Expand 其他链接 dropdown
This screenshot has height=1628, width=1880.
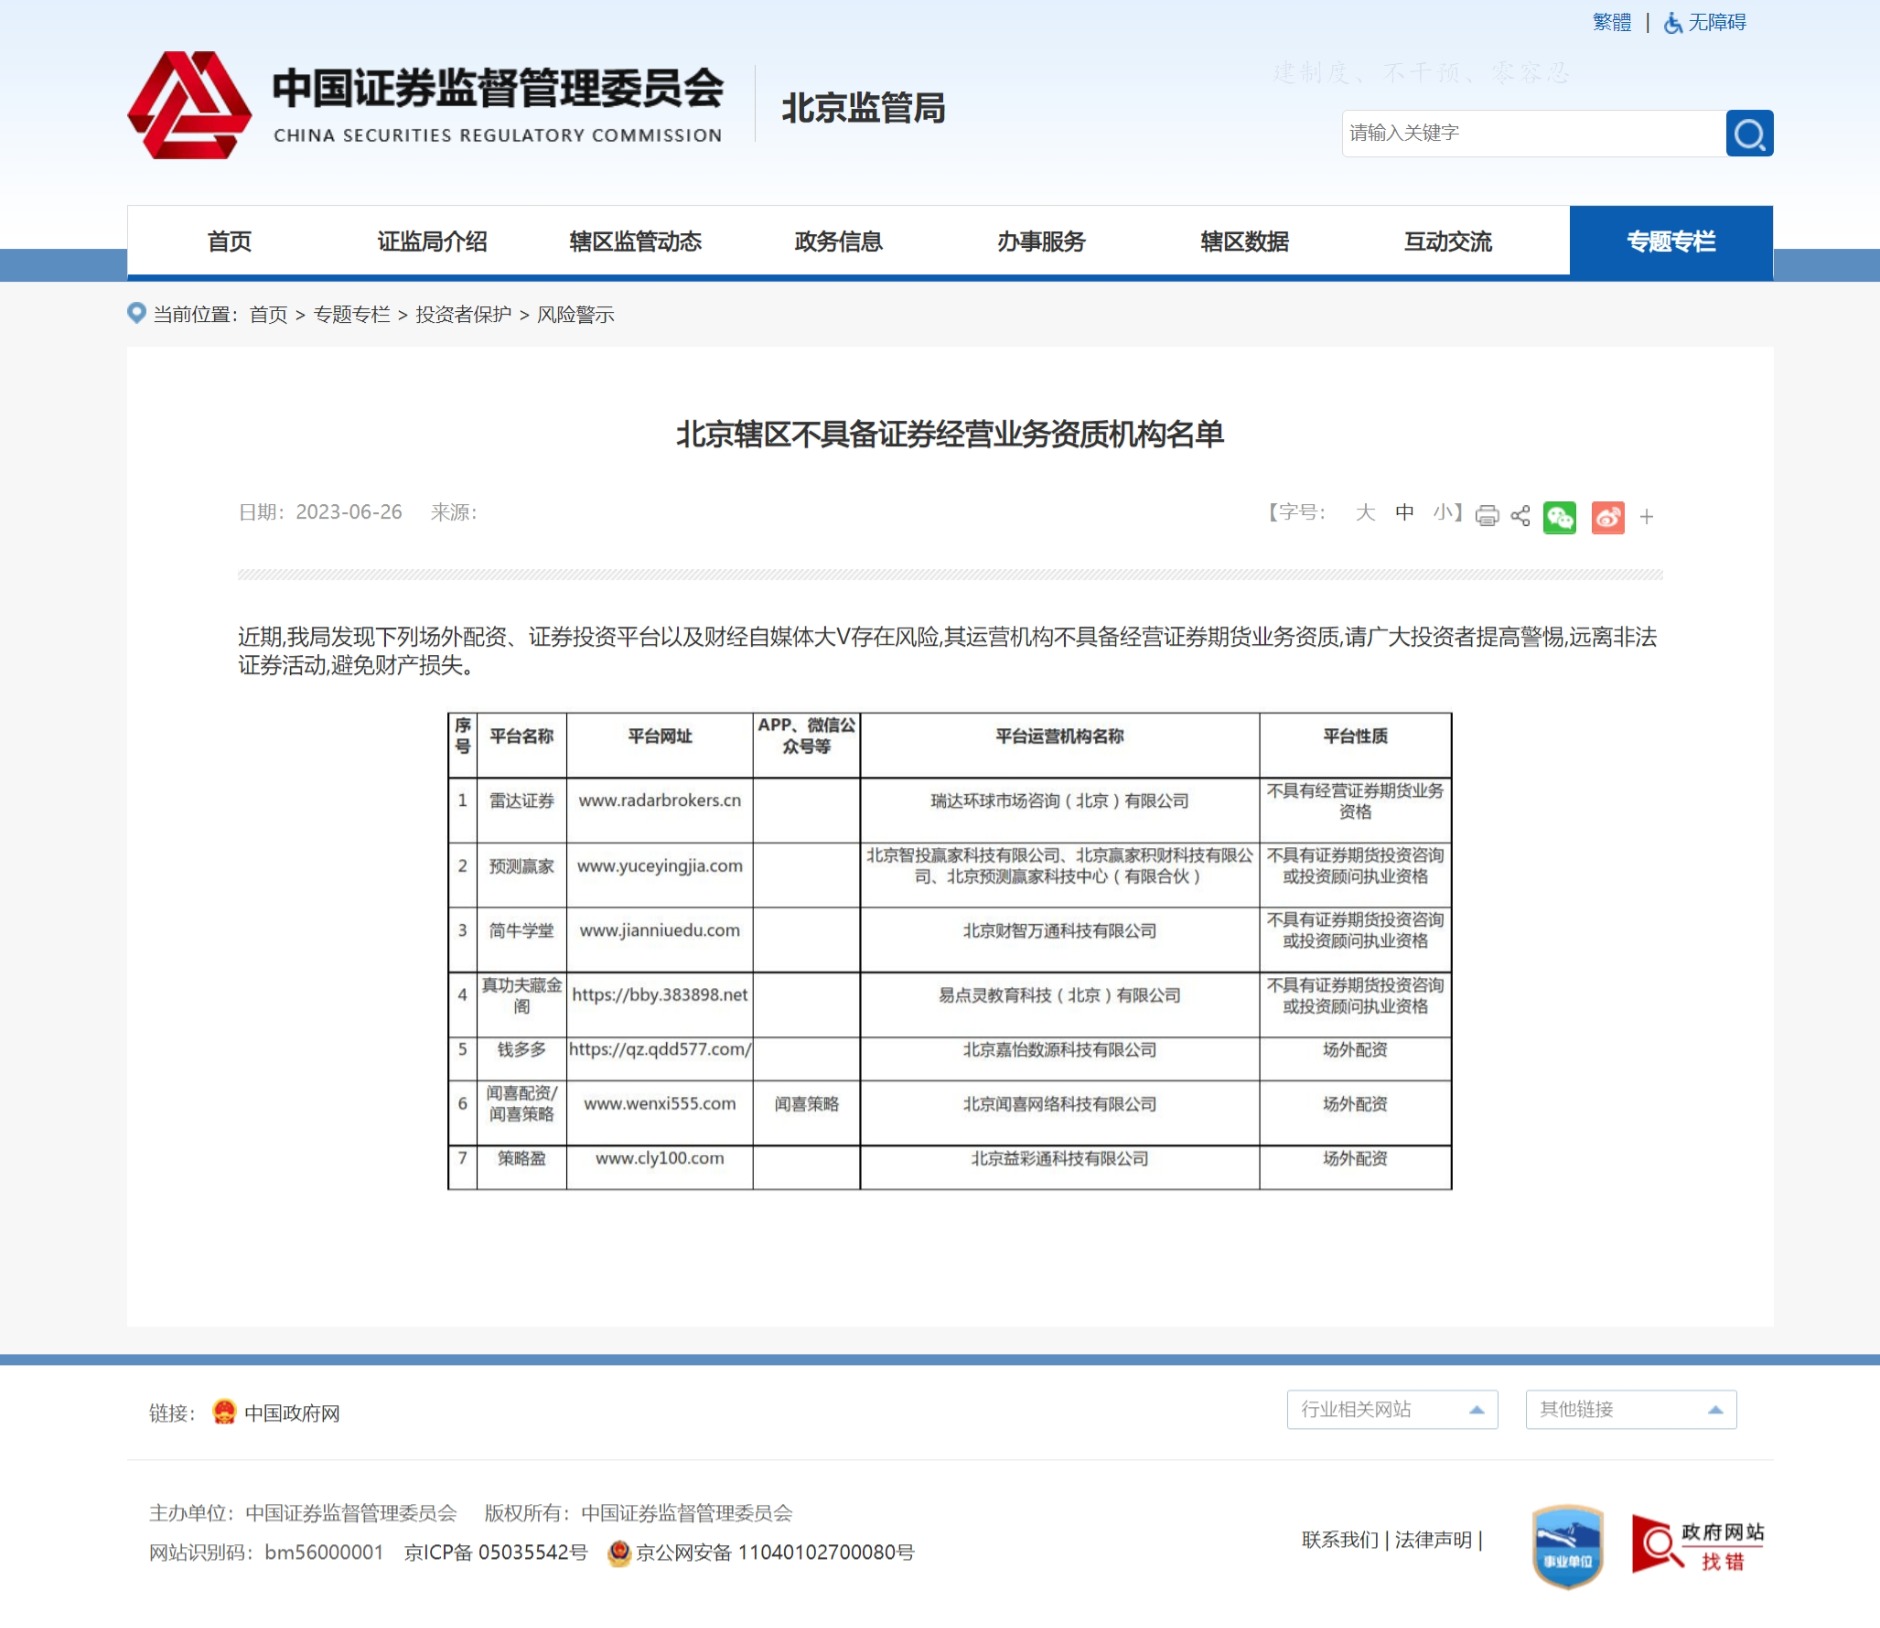[x=1631, y=1409]
